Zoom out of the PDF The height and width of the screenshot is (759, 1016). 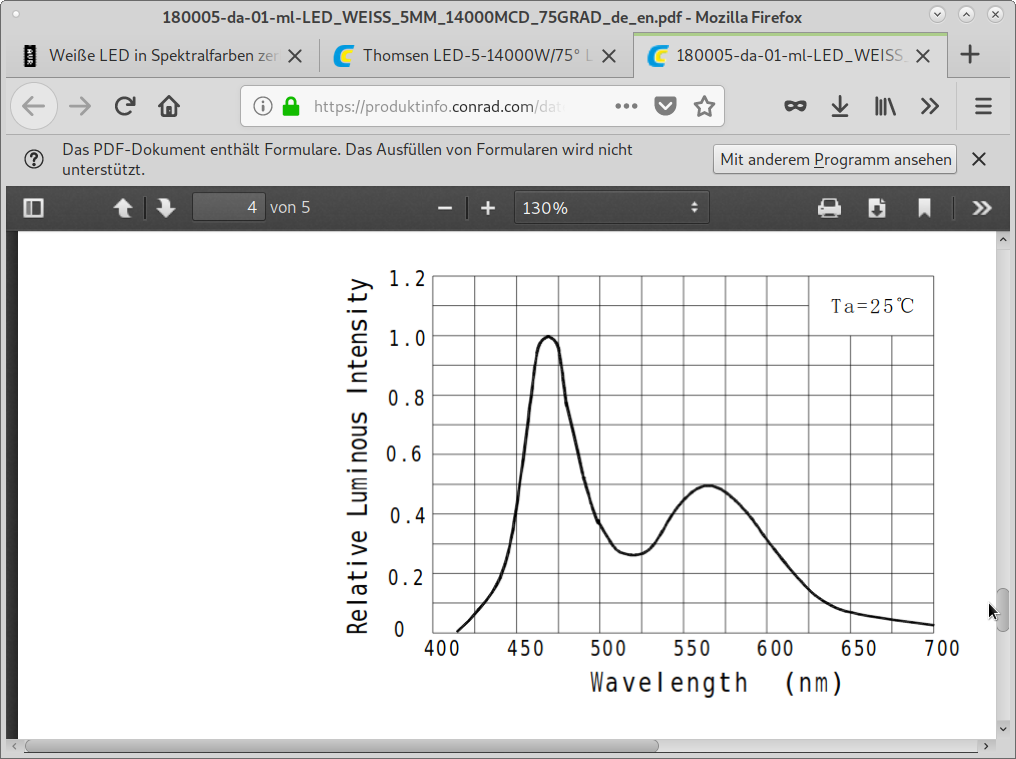point(444,208)
